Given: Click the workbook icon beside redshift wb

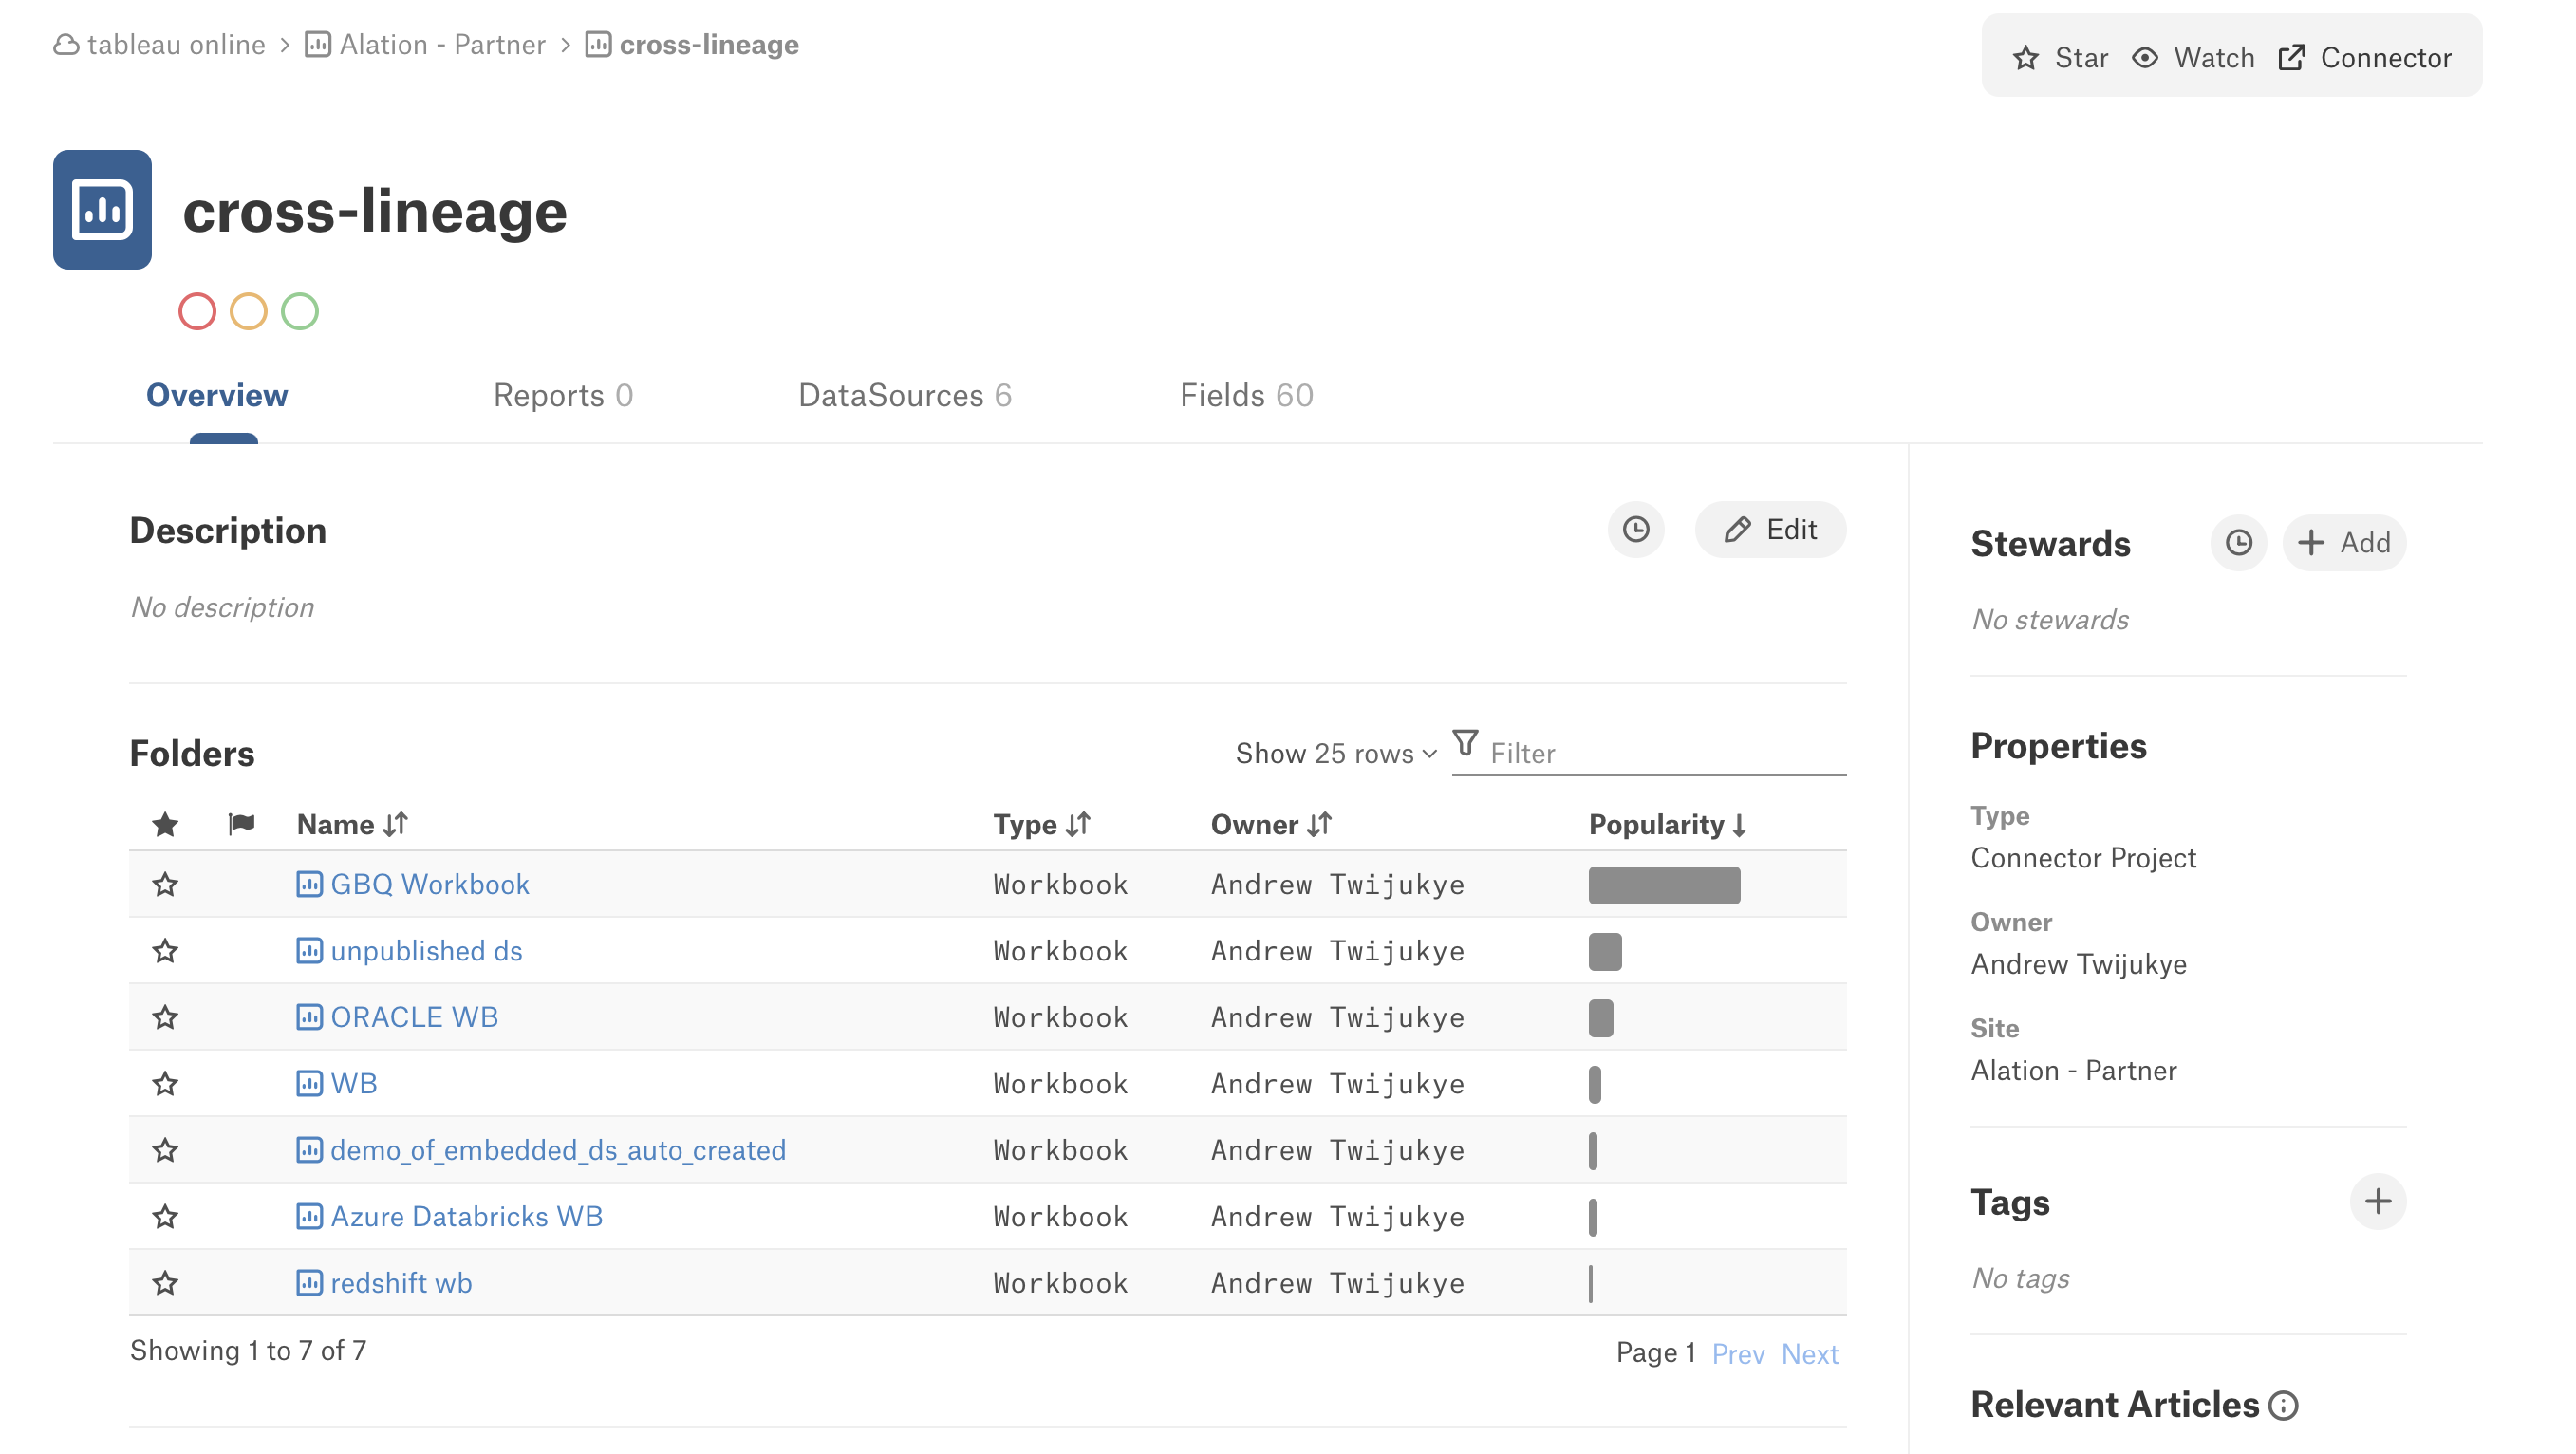Looking at the screenshot, I should click(x=309, y=1282).
